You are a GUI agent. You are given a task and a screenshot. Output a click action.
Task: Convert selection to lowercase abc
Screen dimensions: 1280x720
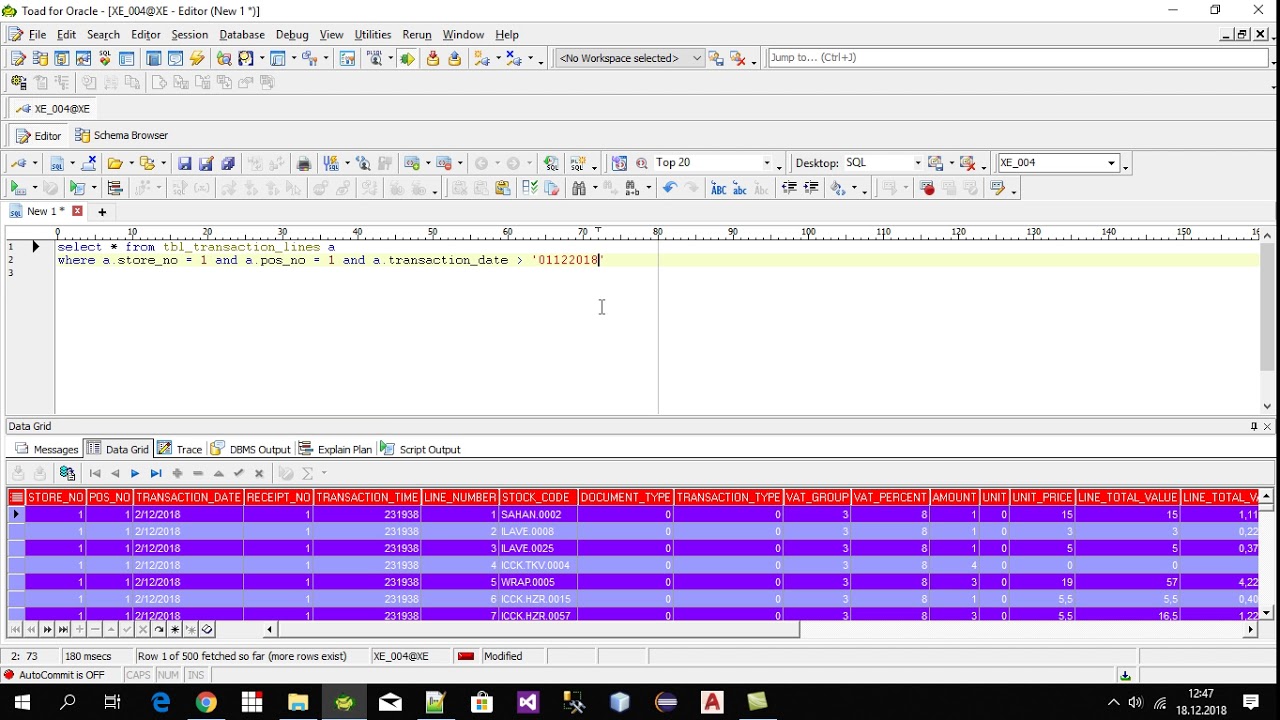pos(740,188)
